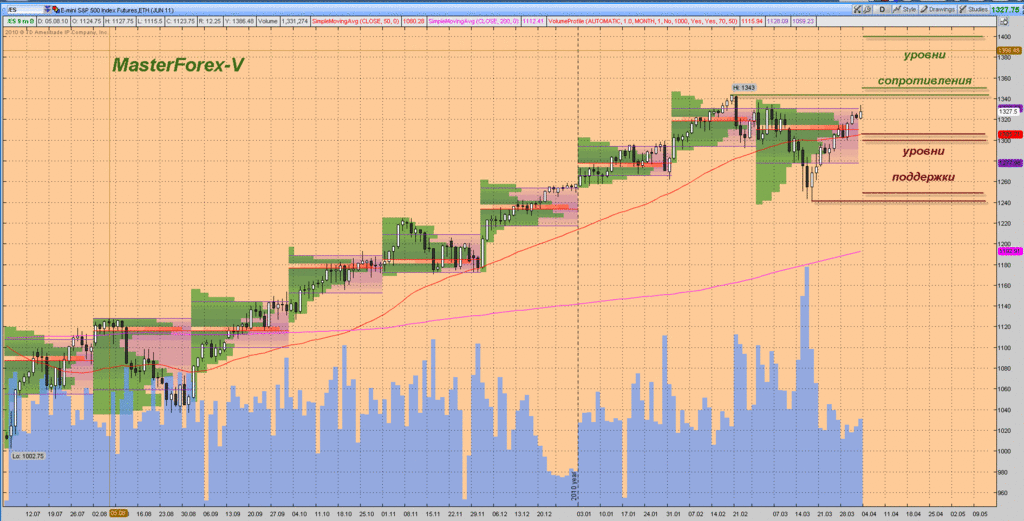
Task: Click the Hi: 1343 price bubble
Action: click(x=742, y=88)
